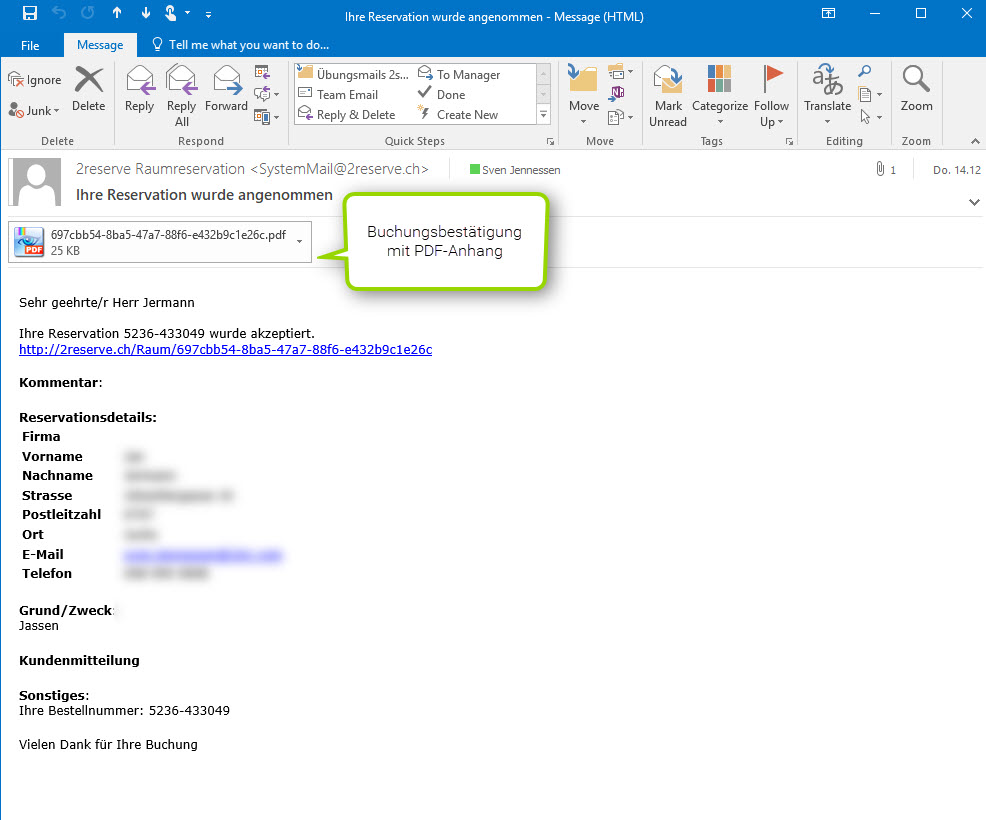Open the File menu
This screenshot has width=986, height=820.
click(x=30, y=44)
